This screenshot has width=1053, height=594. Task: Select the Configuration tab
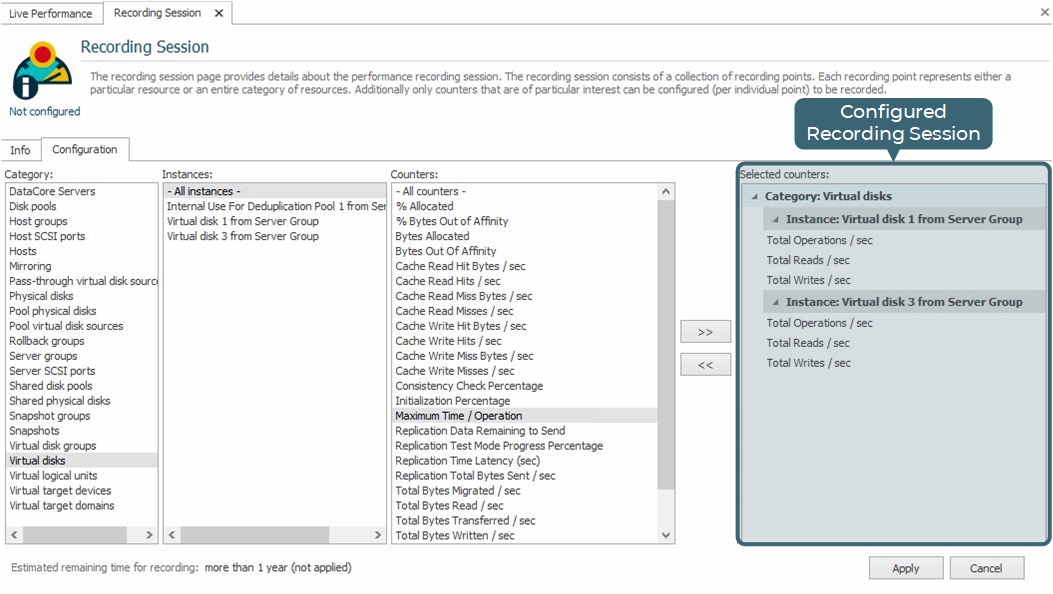[x=85, y=150]
